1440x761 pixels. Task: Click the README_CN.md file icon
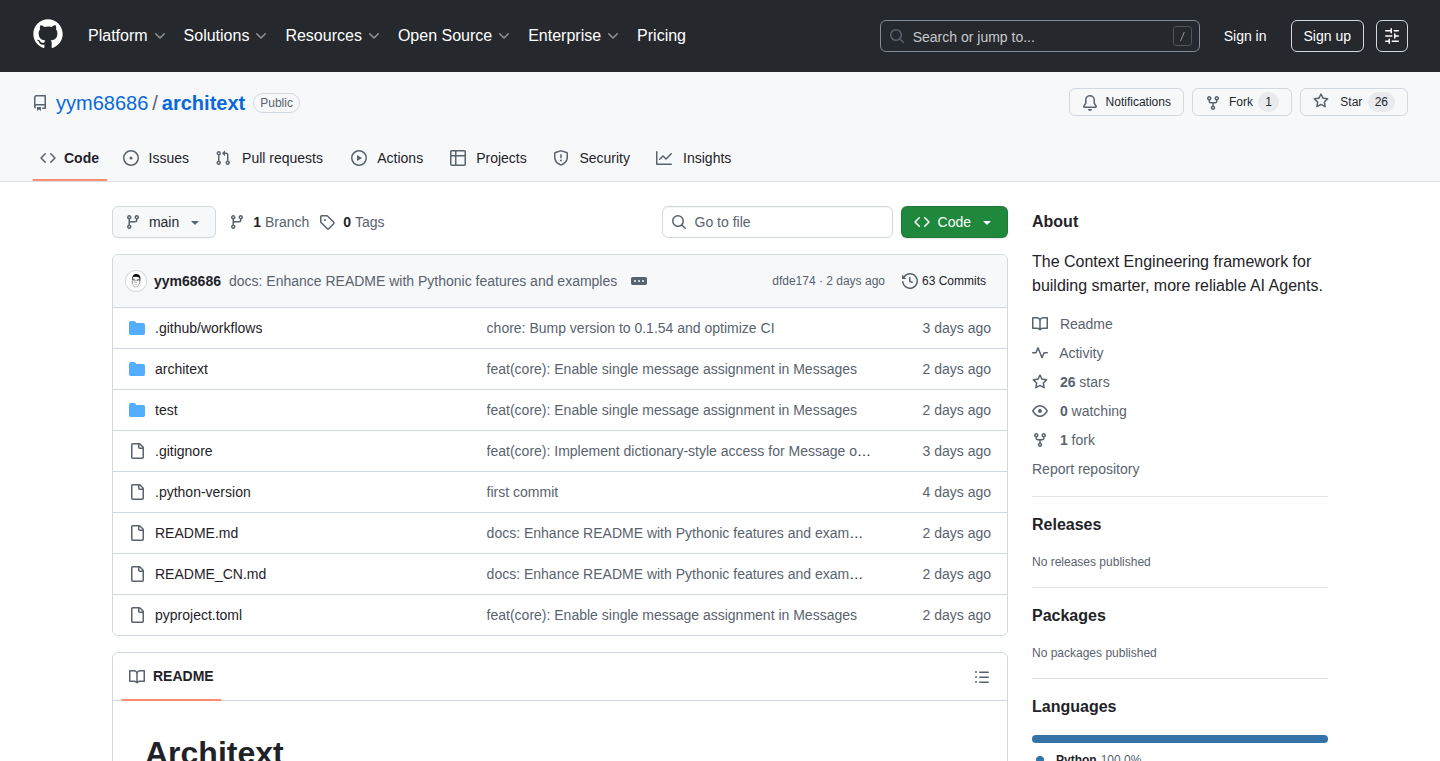pos(137,574)
